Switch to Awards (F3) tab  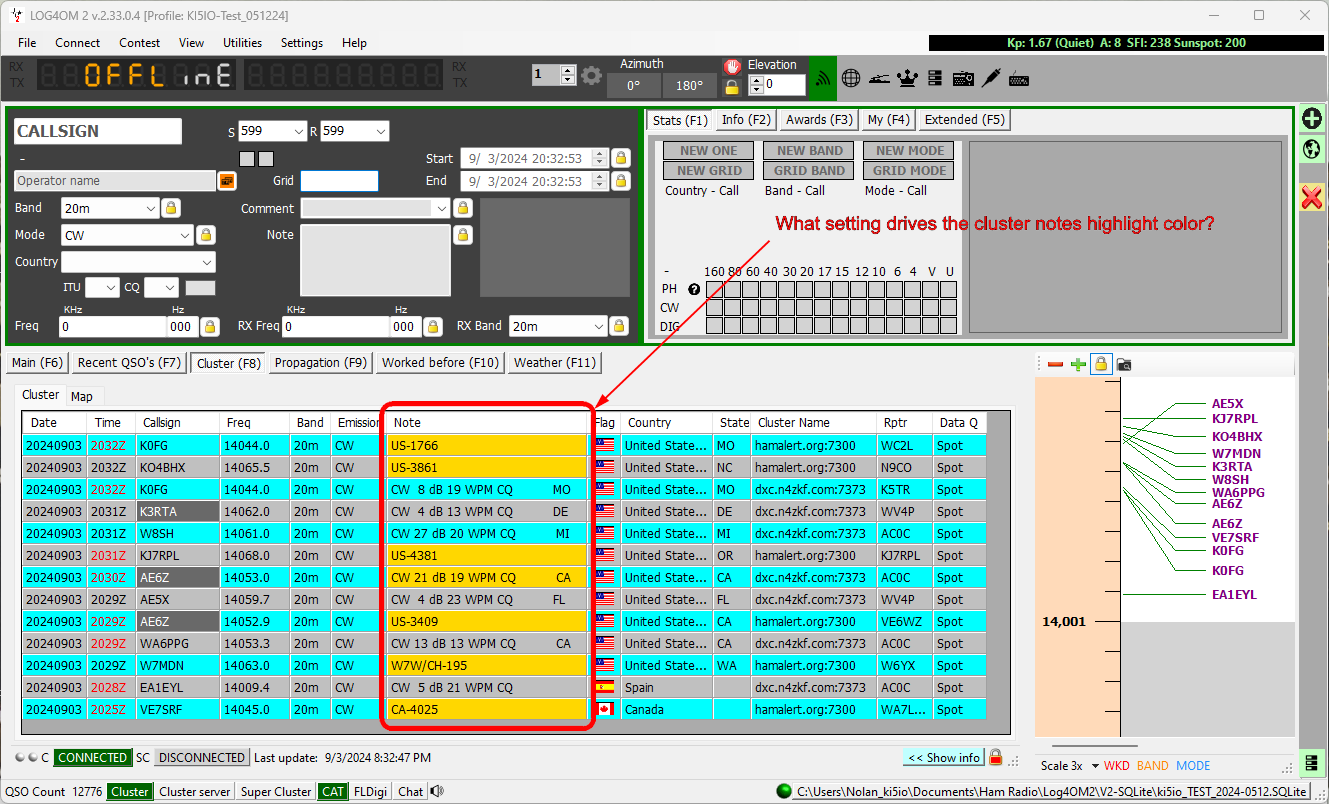(x=819, y=120)
